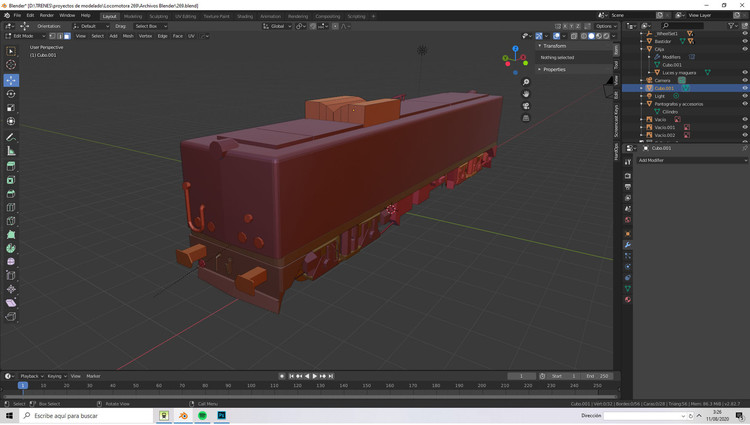
Task: Collapse the Caja collection in outliner
Action: [641, 49]
